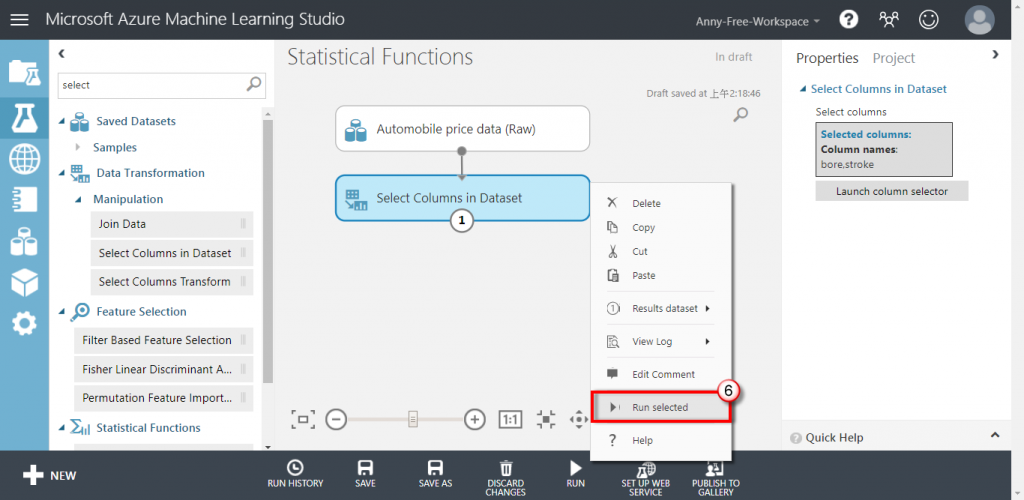Collapse the Properties pane with right chevron
Image resolution: width=1024 pixels, height=500 pixels.
click(x=995, y=55)
